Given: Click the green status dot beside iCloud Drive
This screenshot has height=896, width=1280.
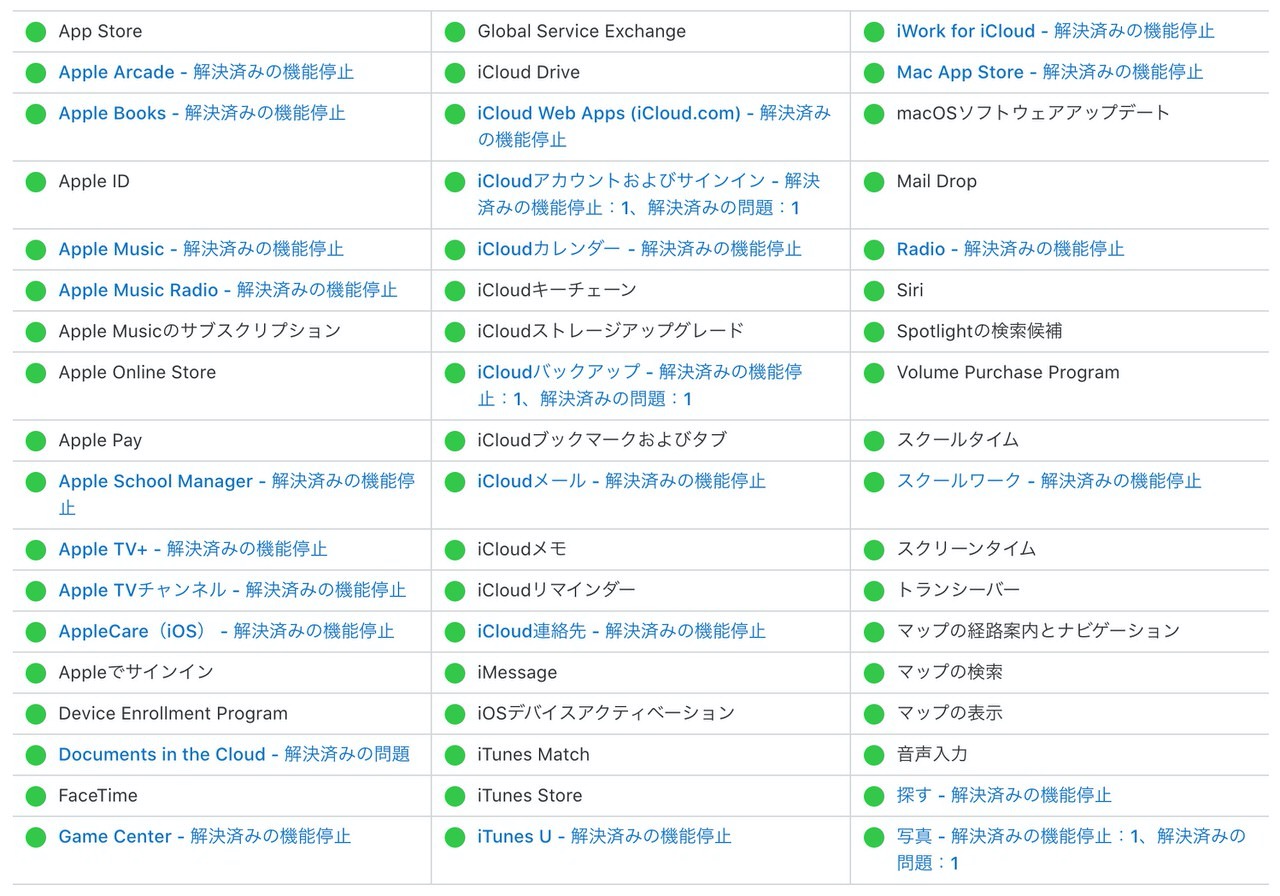Looking at the screenshot, I should [x=455, y=73].
